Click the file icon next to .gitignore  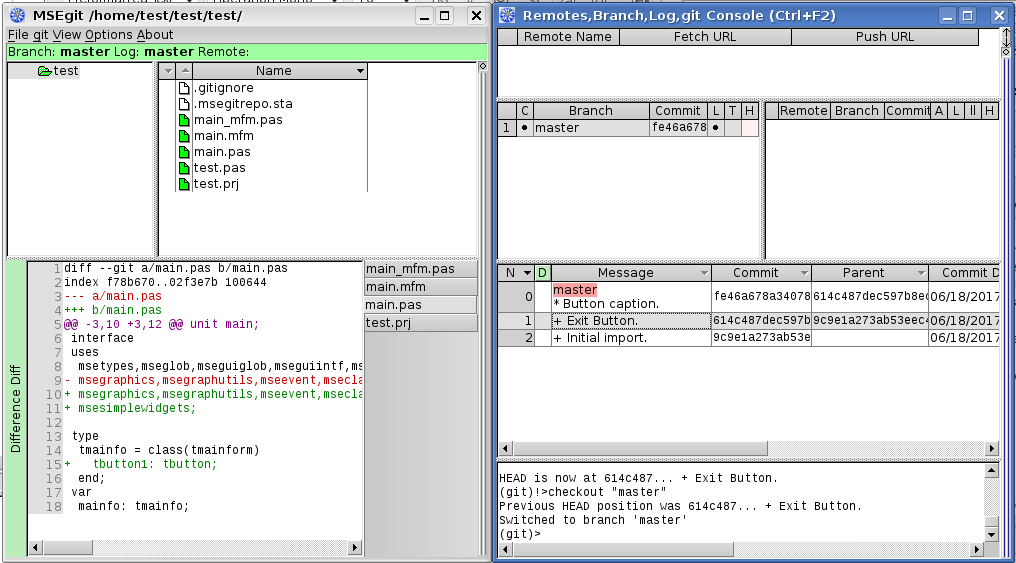click(184, 88)
